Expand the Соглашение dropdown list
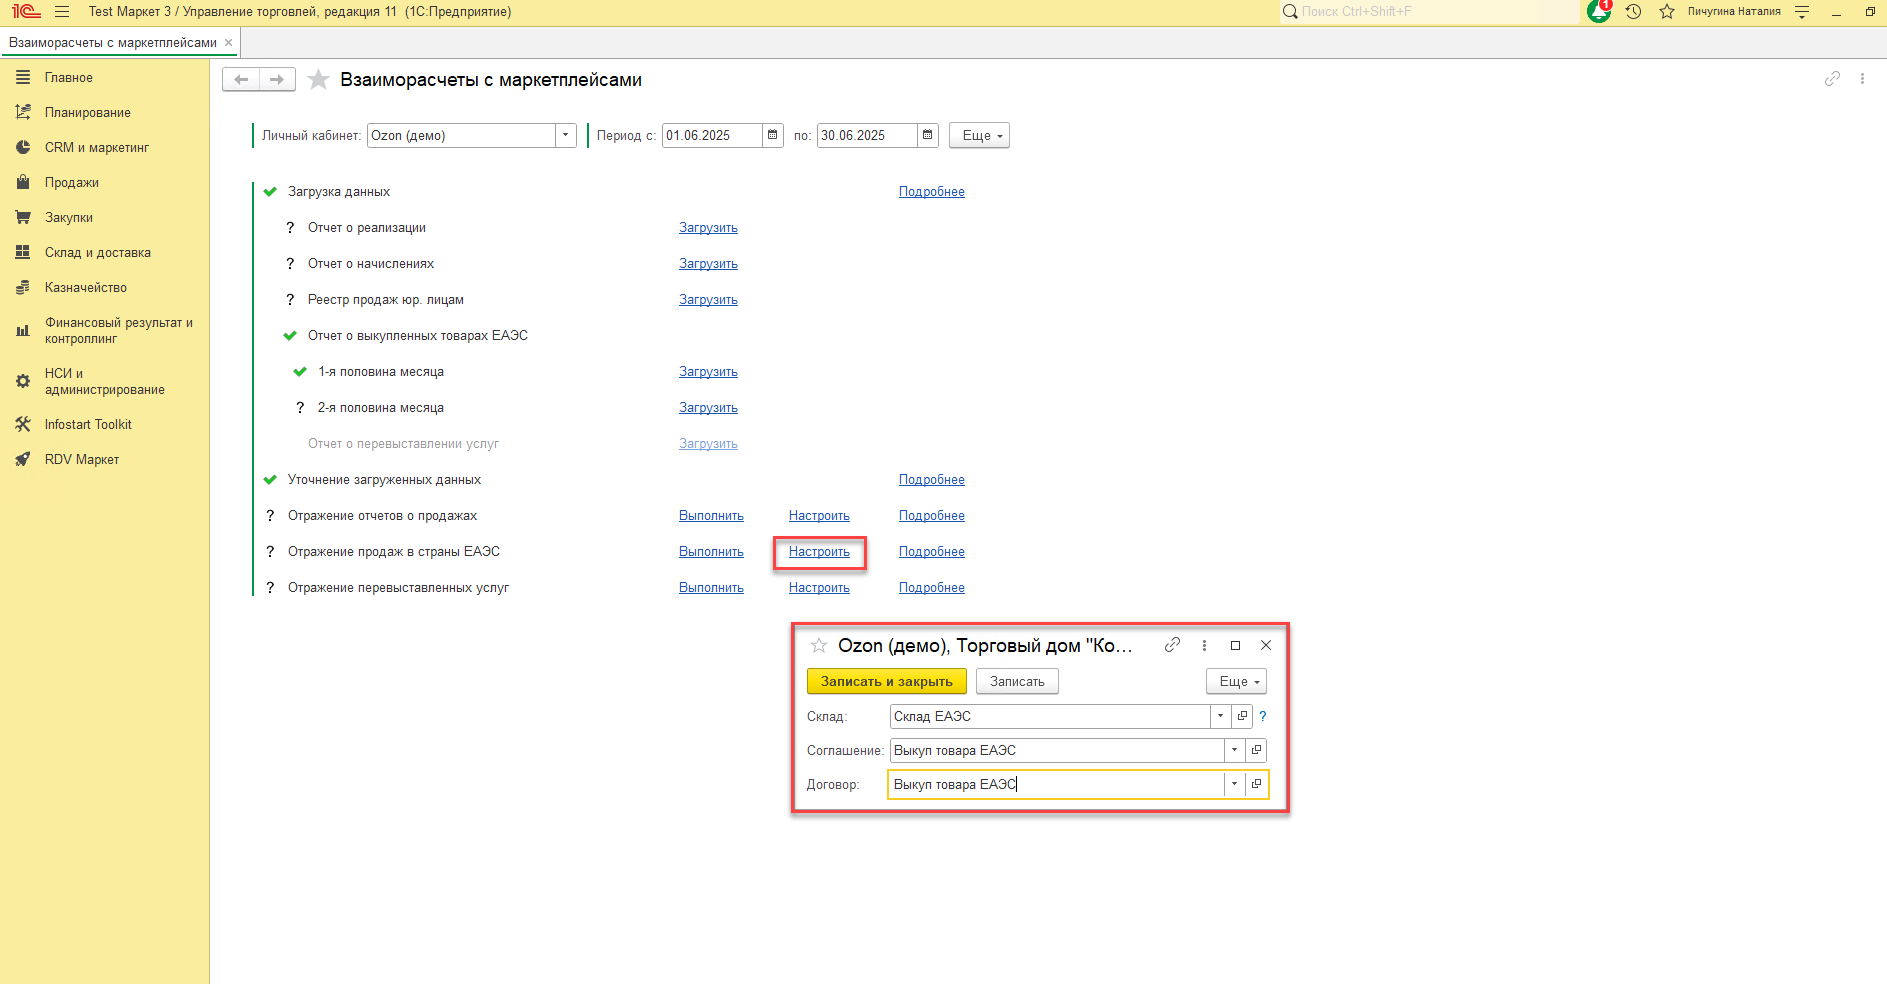The width and height of the screenshot is (1887, 984). click(x=1234, y=750)
